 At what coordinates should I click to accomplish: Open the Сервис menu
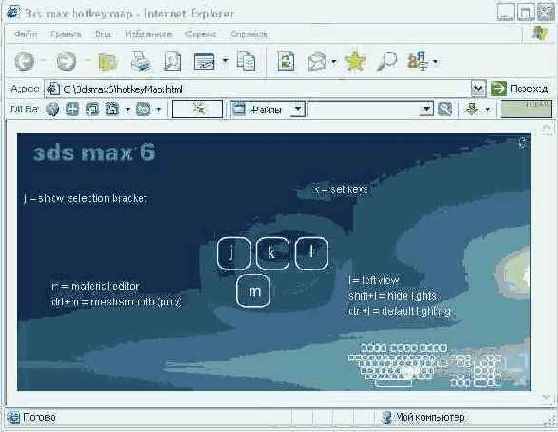tap(201, 35)
